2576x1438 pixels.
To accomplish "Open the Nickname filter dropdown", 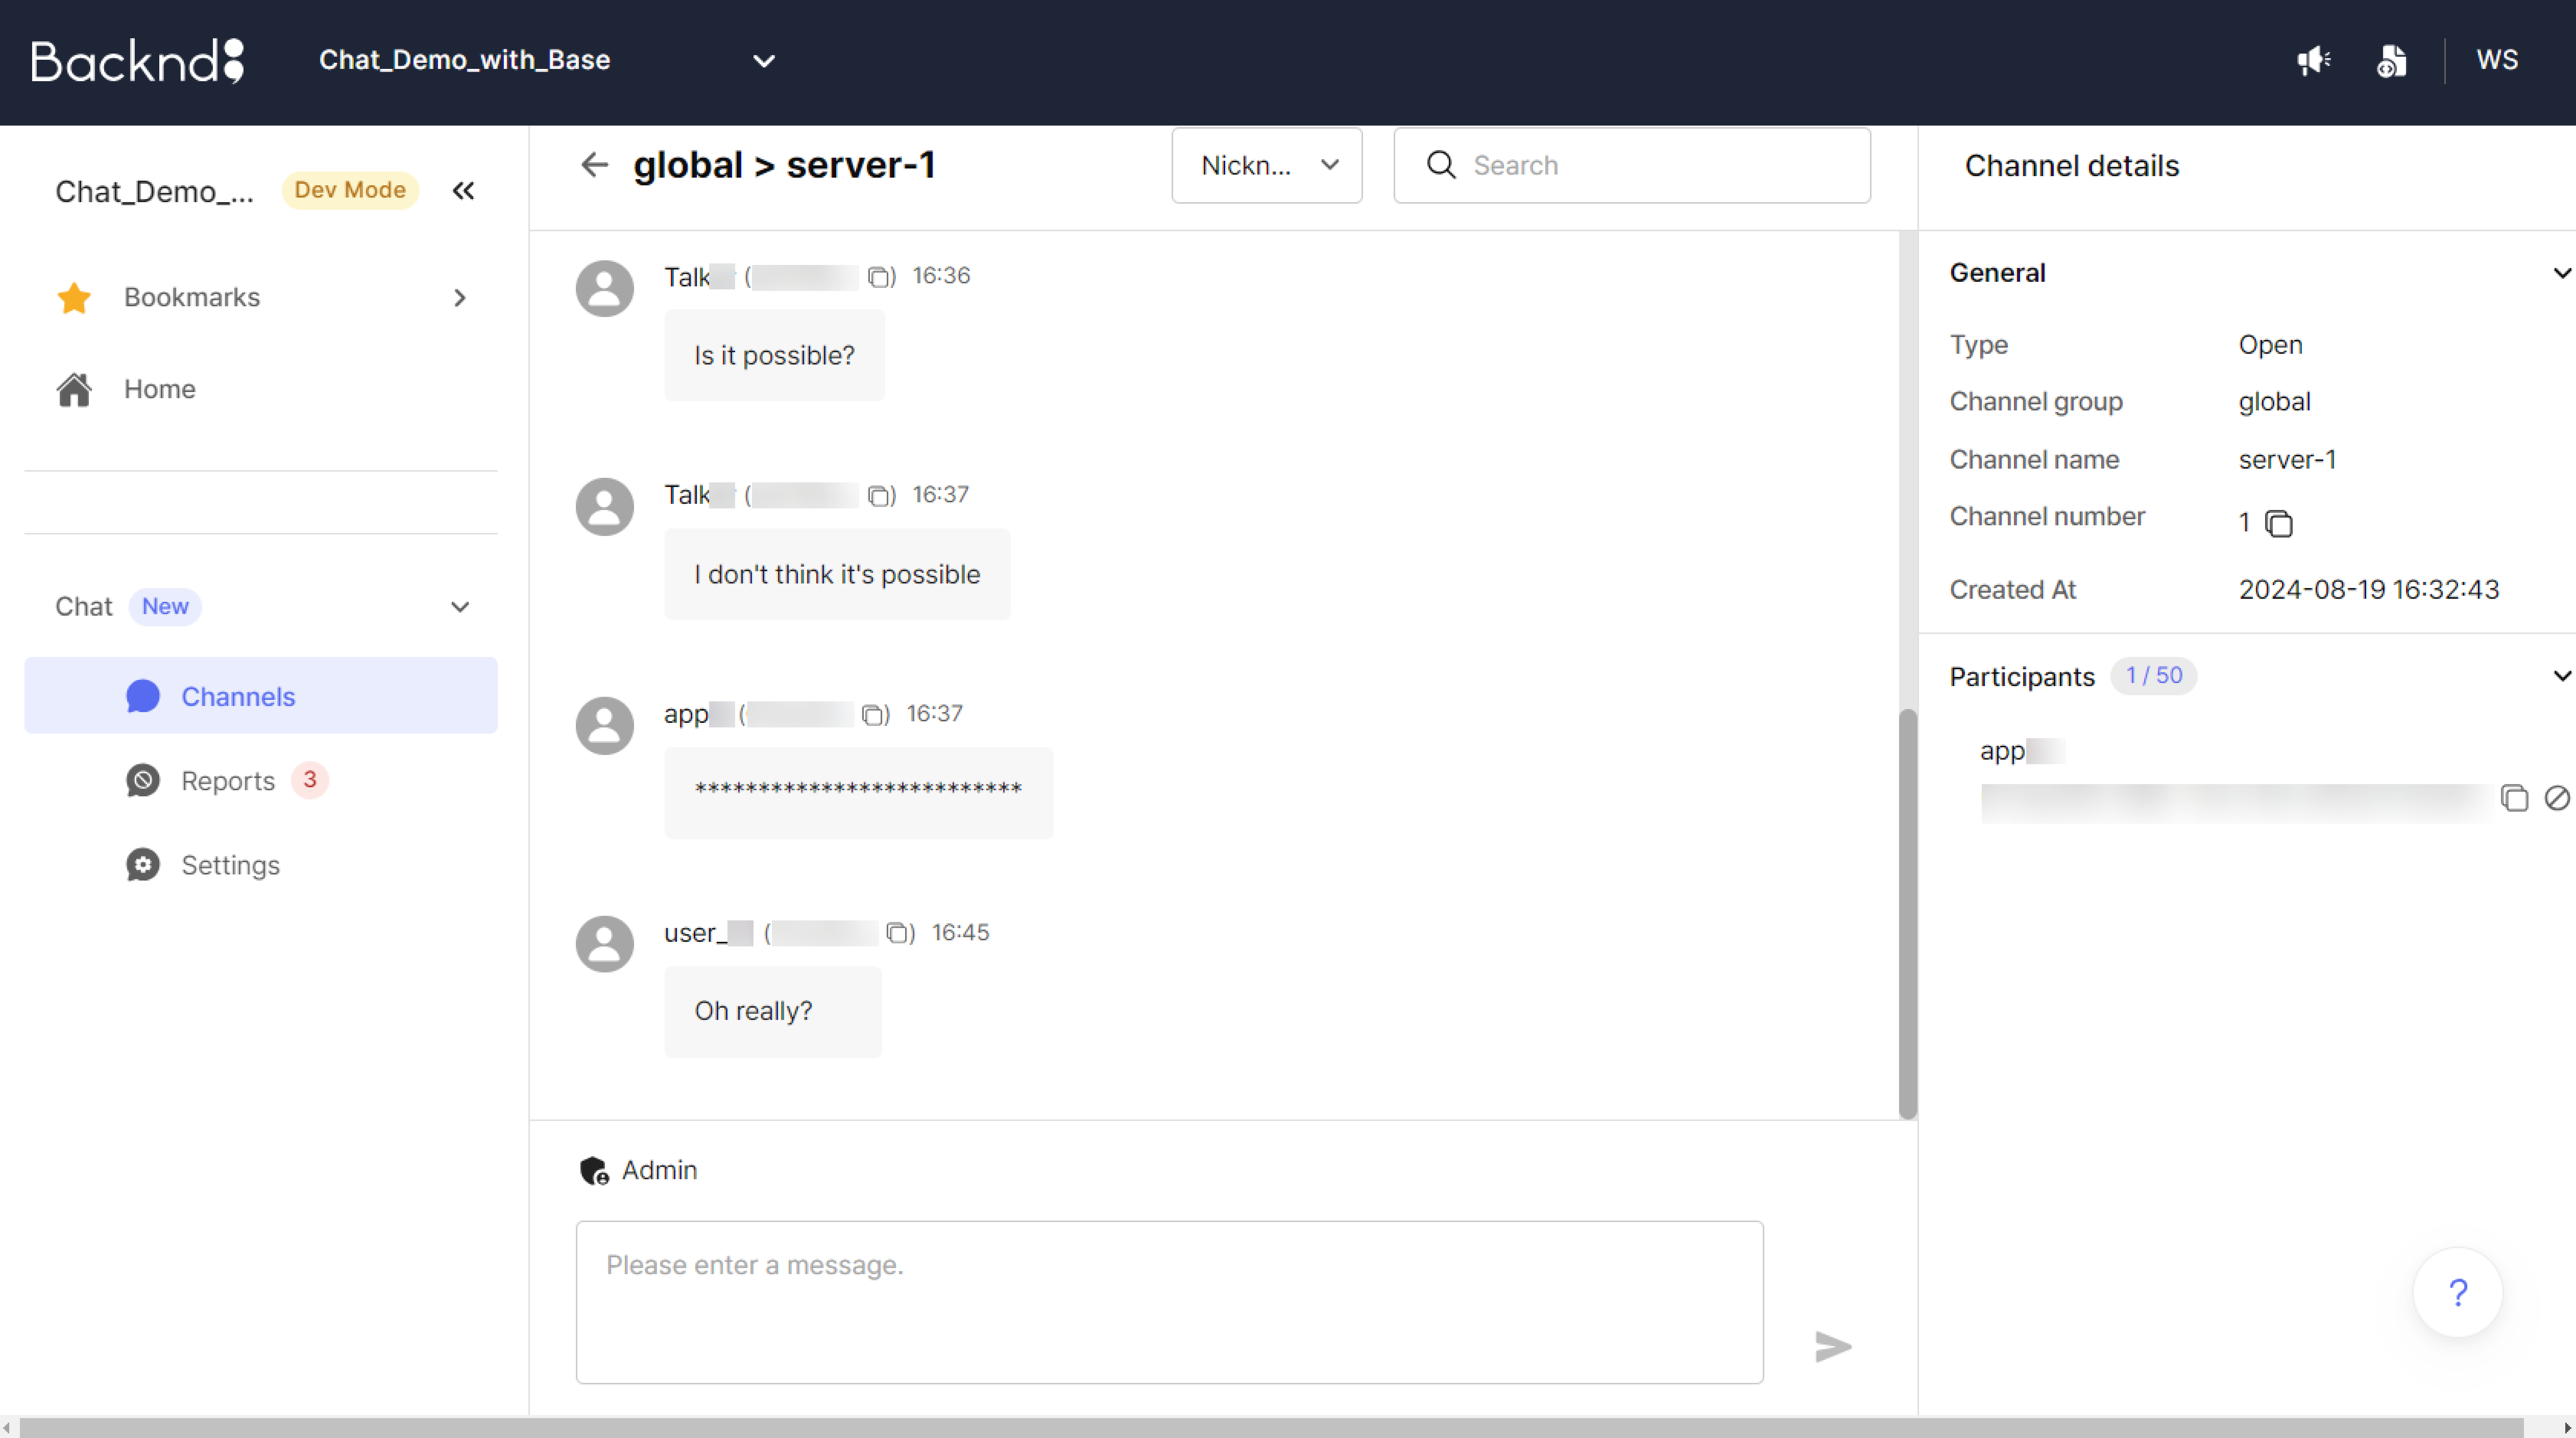I will tap(1267, 165).
